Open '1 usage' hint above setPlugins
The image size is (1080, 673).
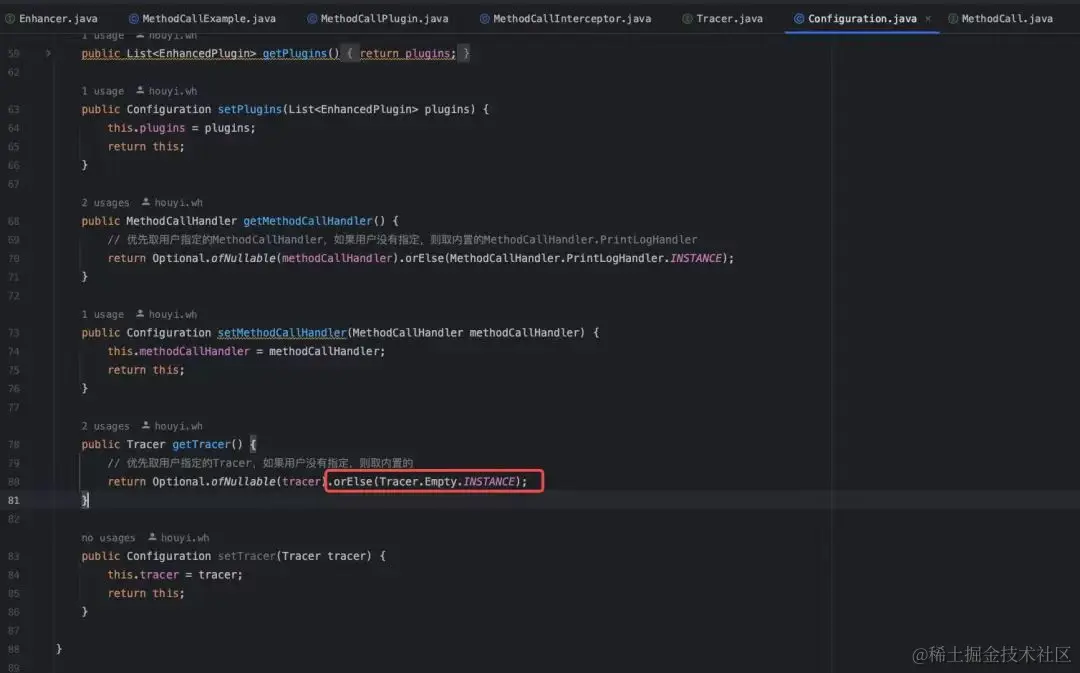pyautogui.click(x=103, y=91)
